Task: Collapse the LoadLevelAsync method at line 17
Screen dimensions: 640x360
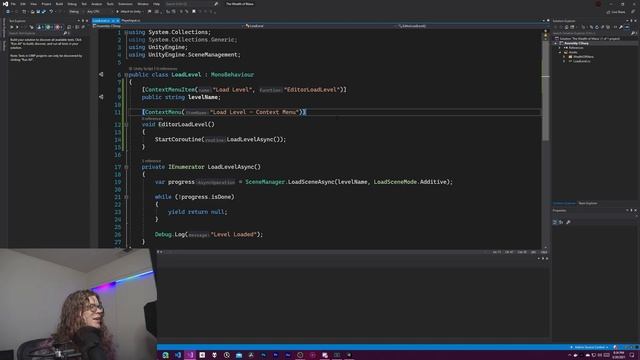Action: click(126, 167)
